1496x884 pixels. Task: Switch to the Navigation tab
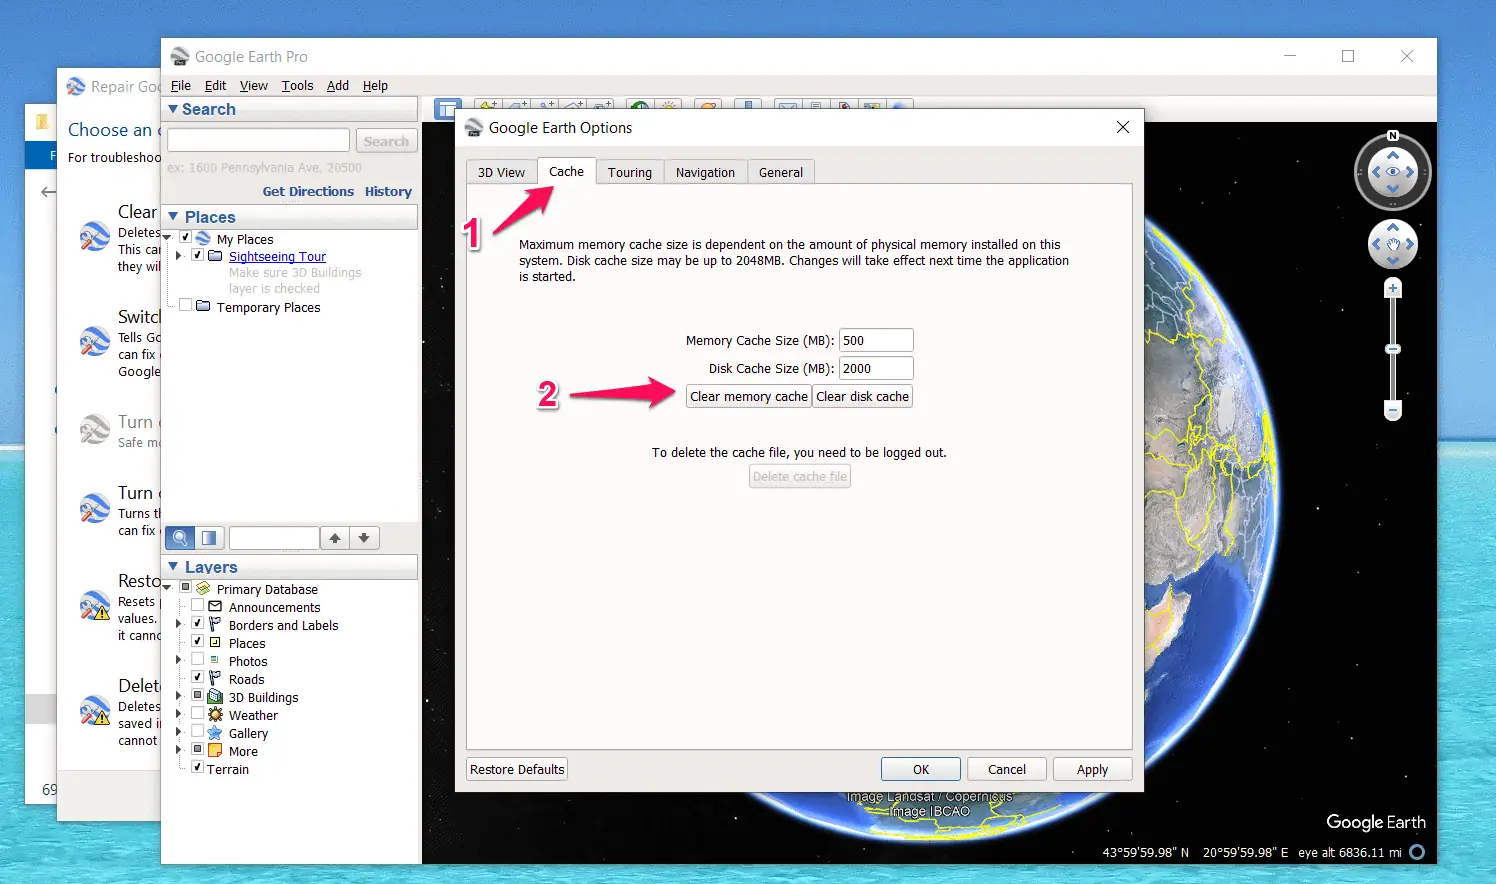[x=705, y=172]
